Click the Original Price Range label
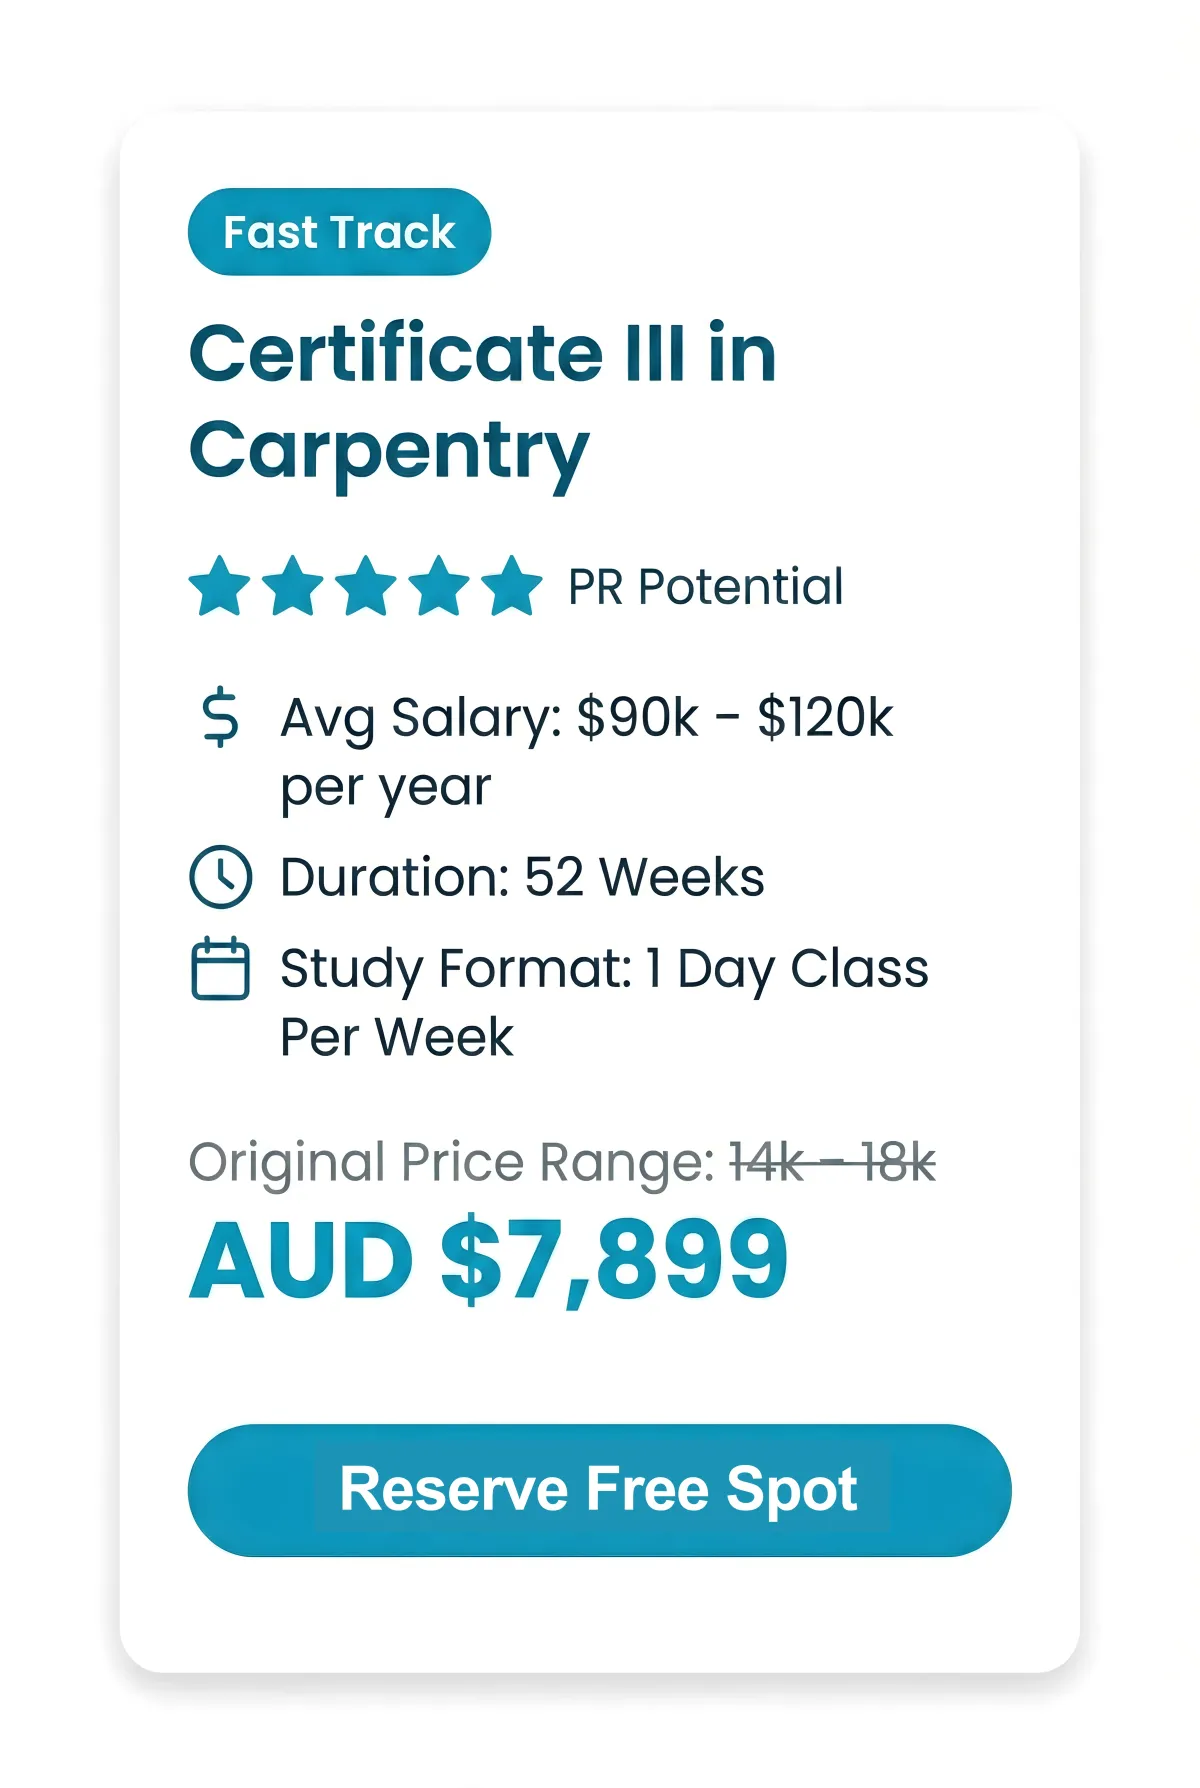 pos(451,1163)
